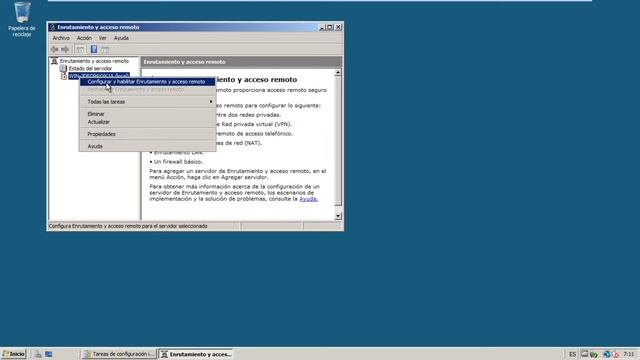Image resolution: width=640 pixels, height=360 pixels.
Task: Click the Estado del servidor icon
Action: coord(63,68)
